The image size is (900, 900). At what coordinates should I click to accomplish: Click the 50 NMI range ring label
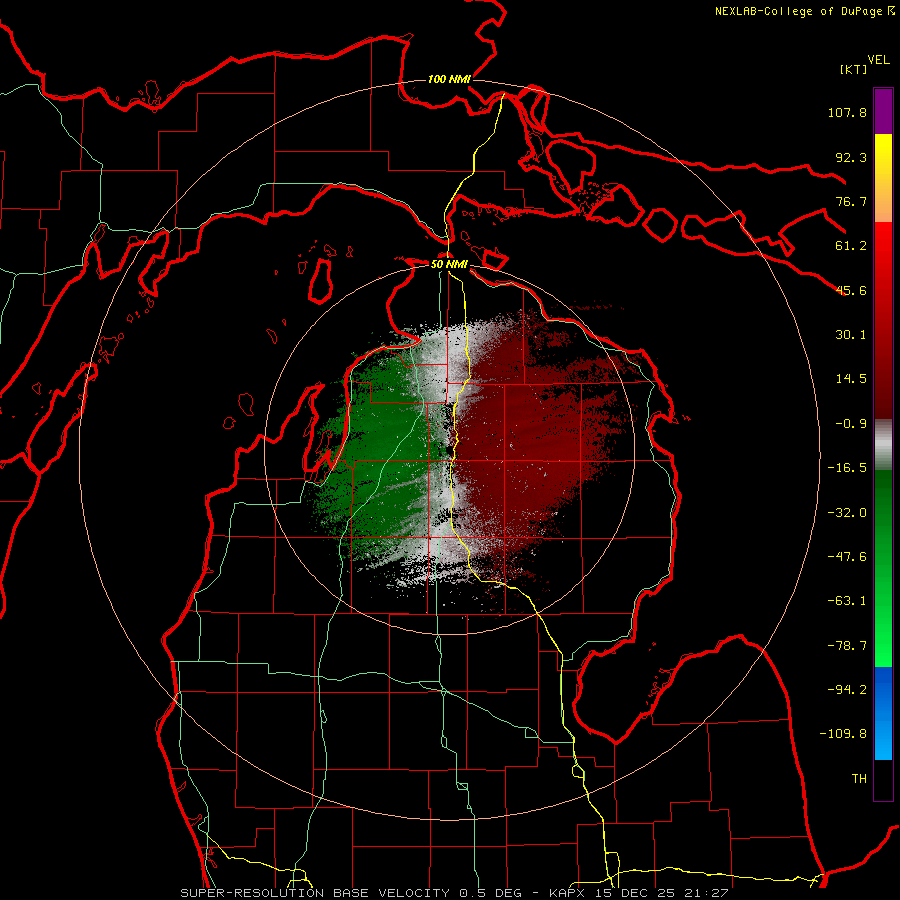point(449,264)
